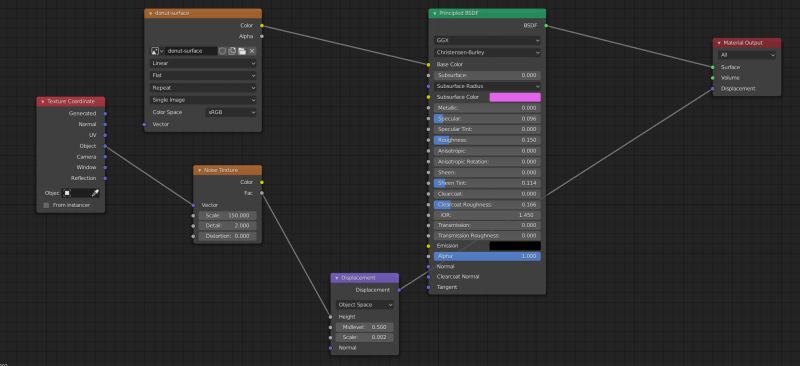
Task: Click the Transmission slider
Action: click(487, 225)
